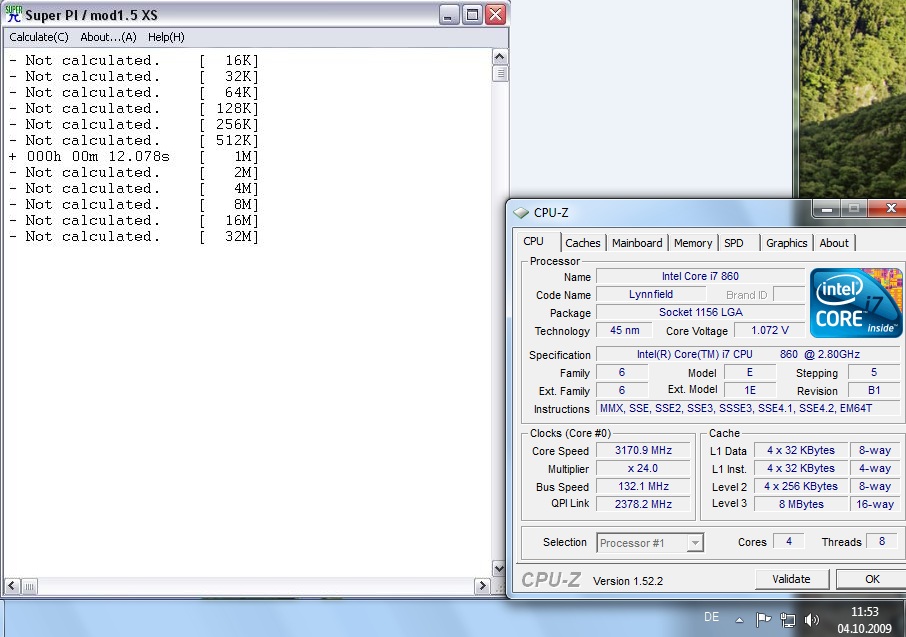
Task: Switch to the Graphics tab
Action: (x=786, y=243)
